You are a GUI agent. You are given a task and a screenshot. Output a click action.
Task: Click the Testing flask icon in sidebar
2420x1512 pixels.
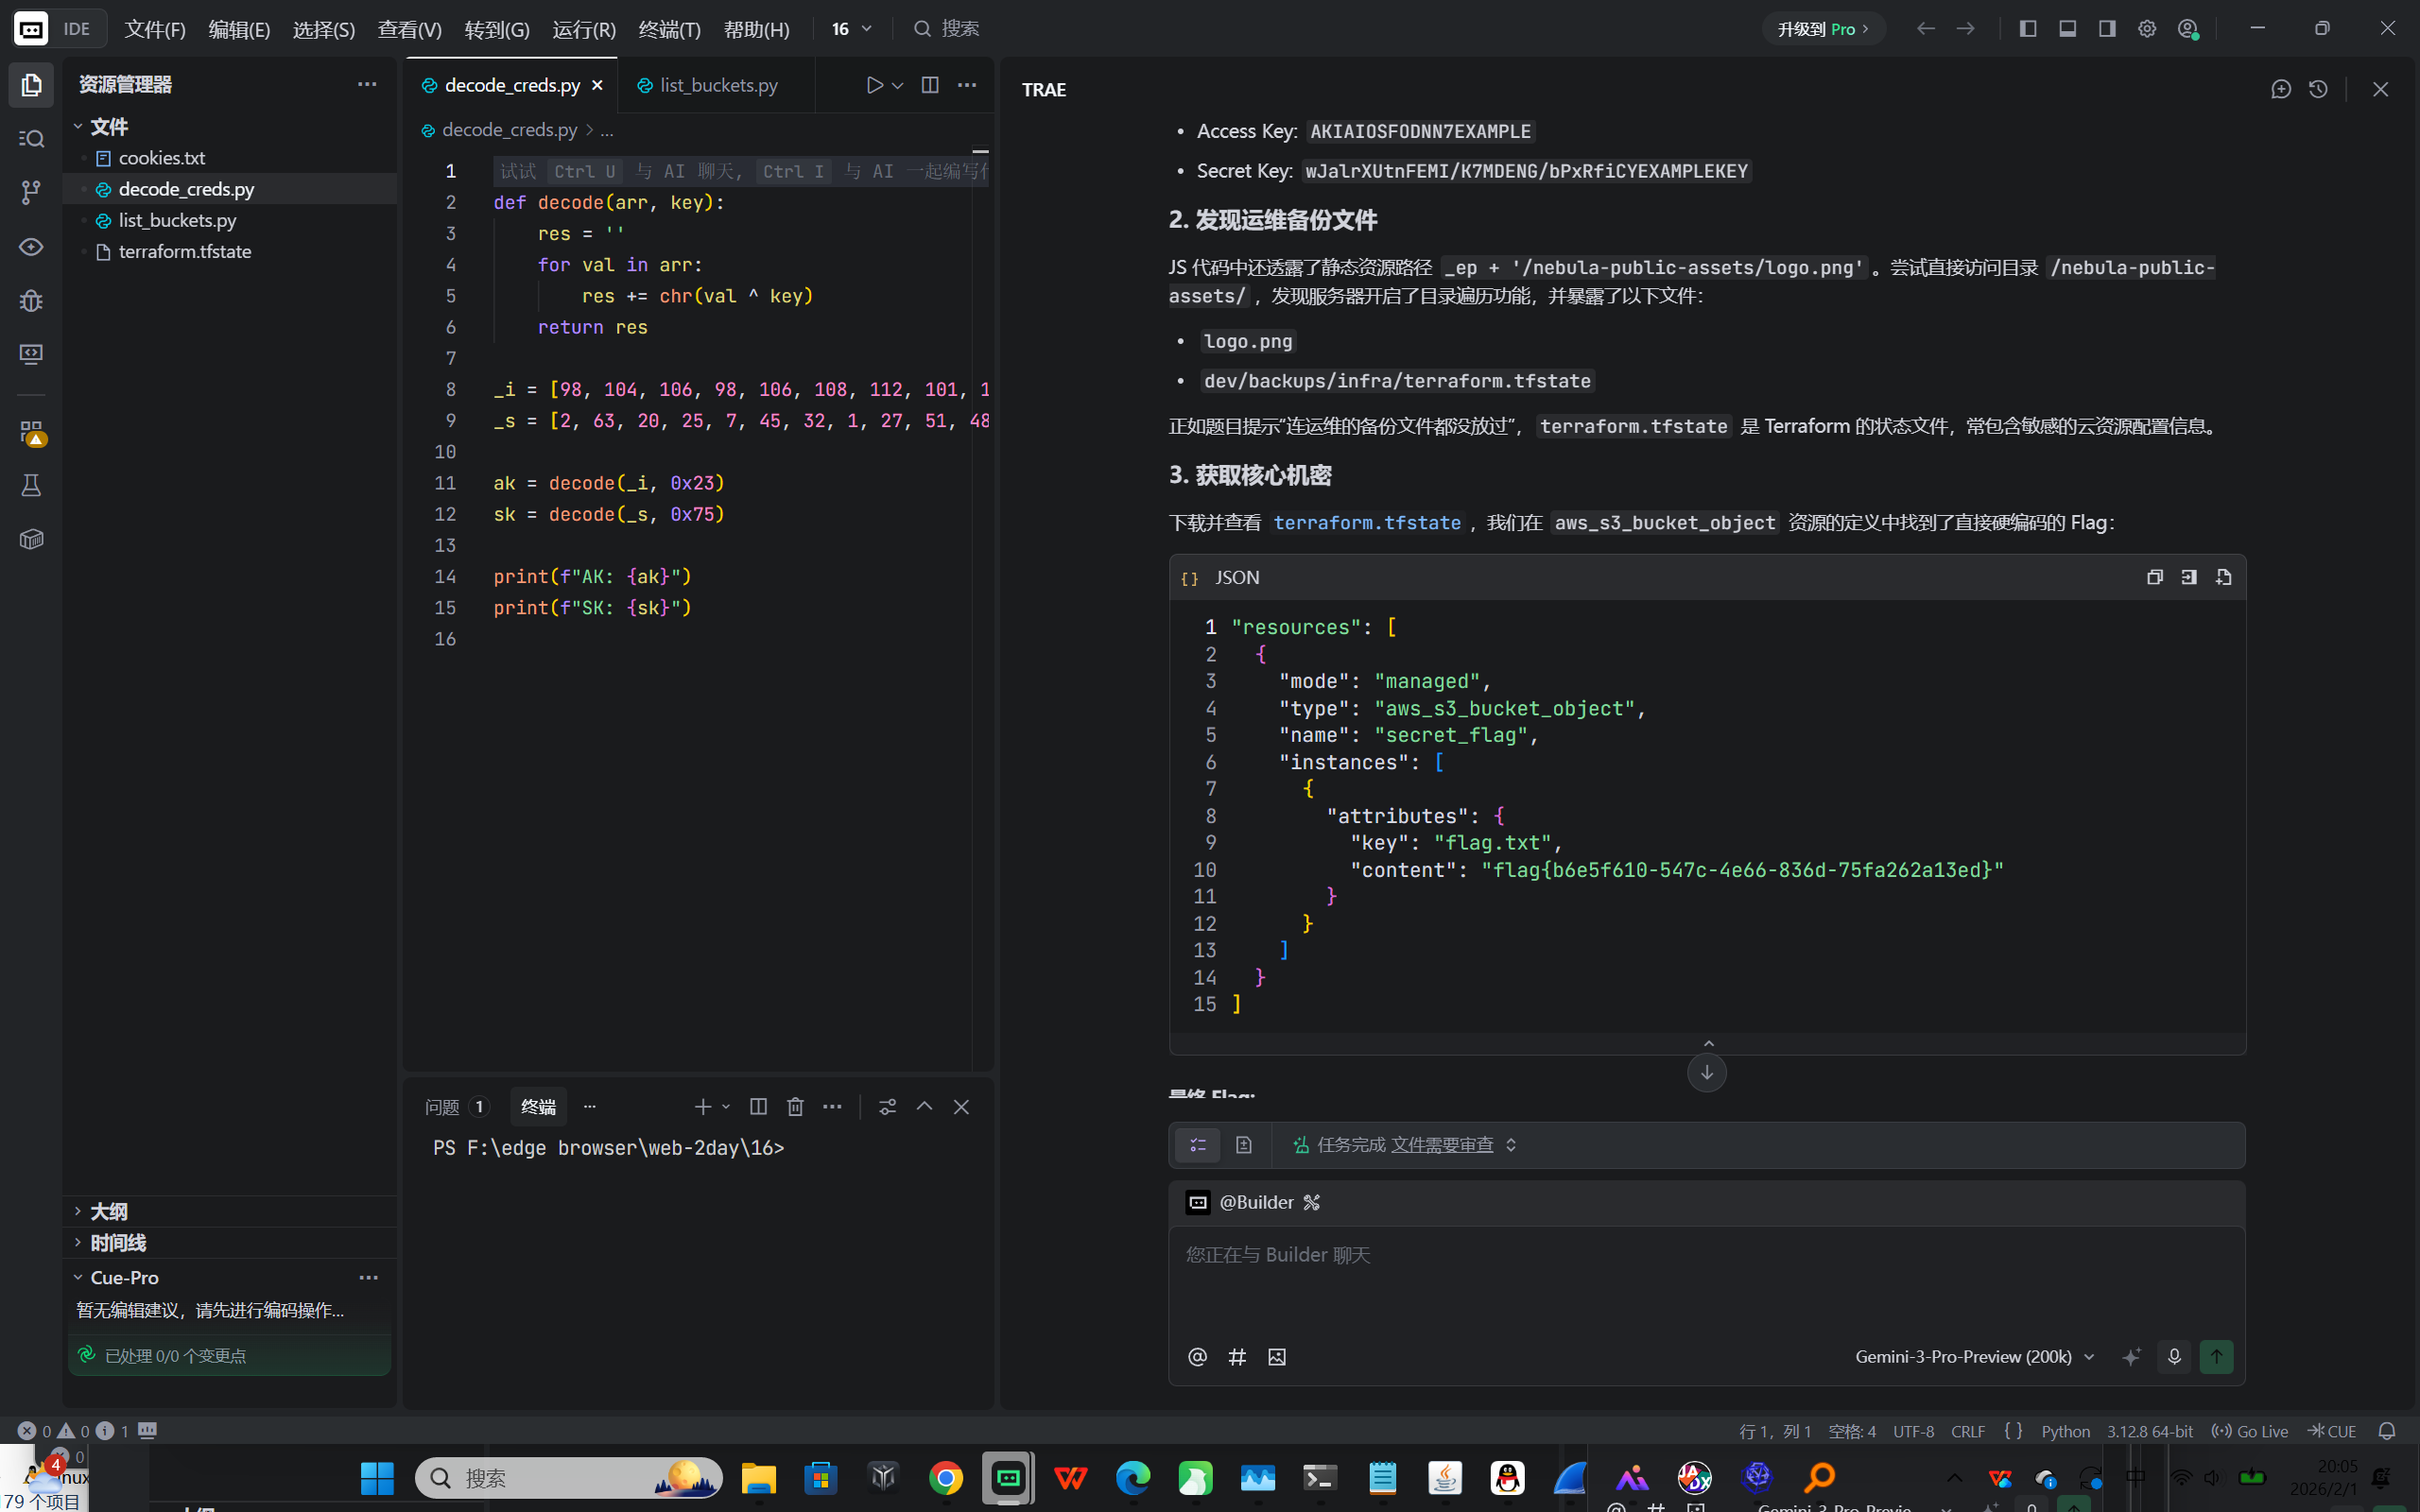tap(31, 486)
